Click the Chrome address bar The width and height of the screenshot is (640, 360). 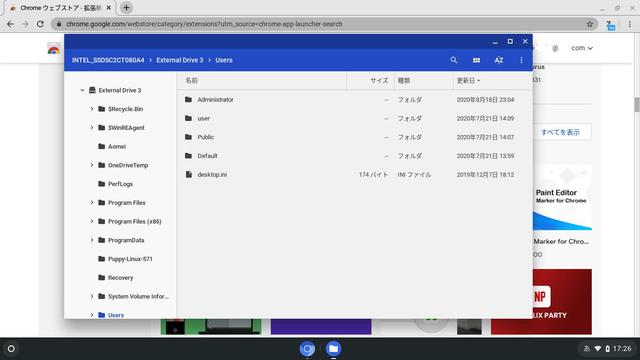click(324, 24)
